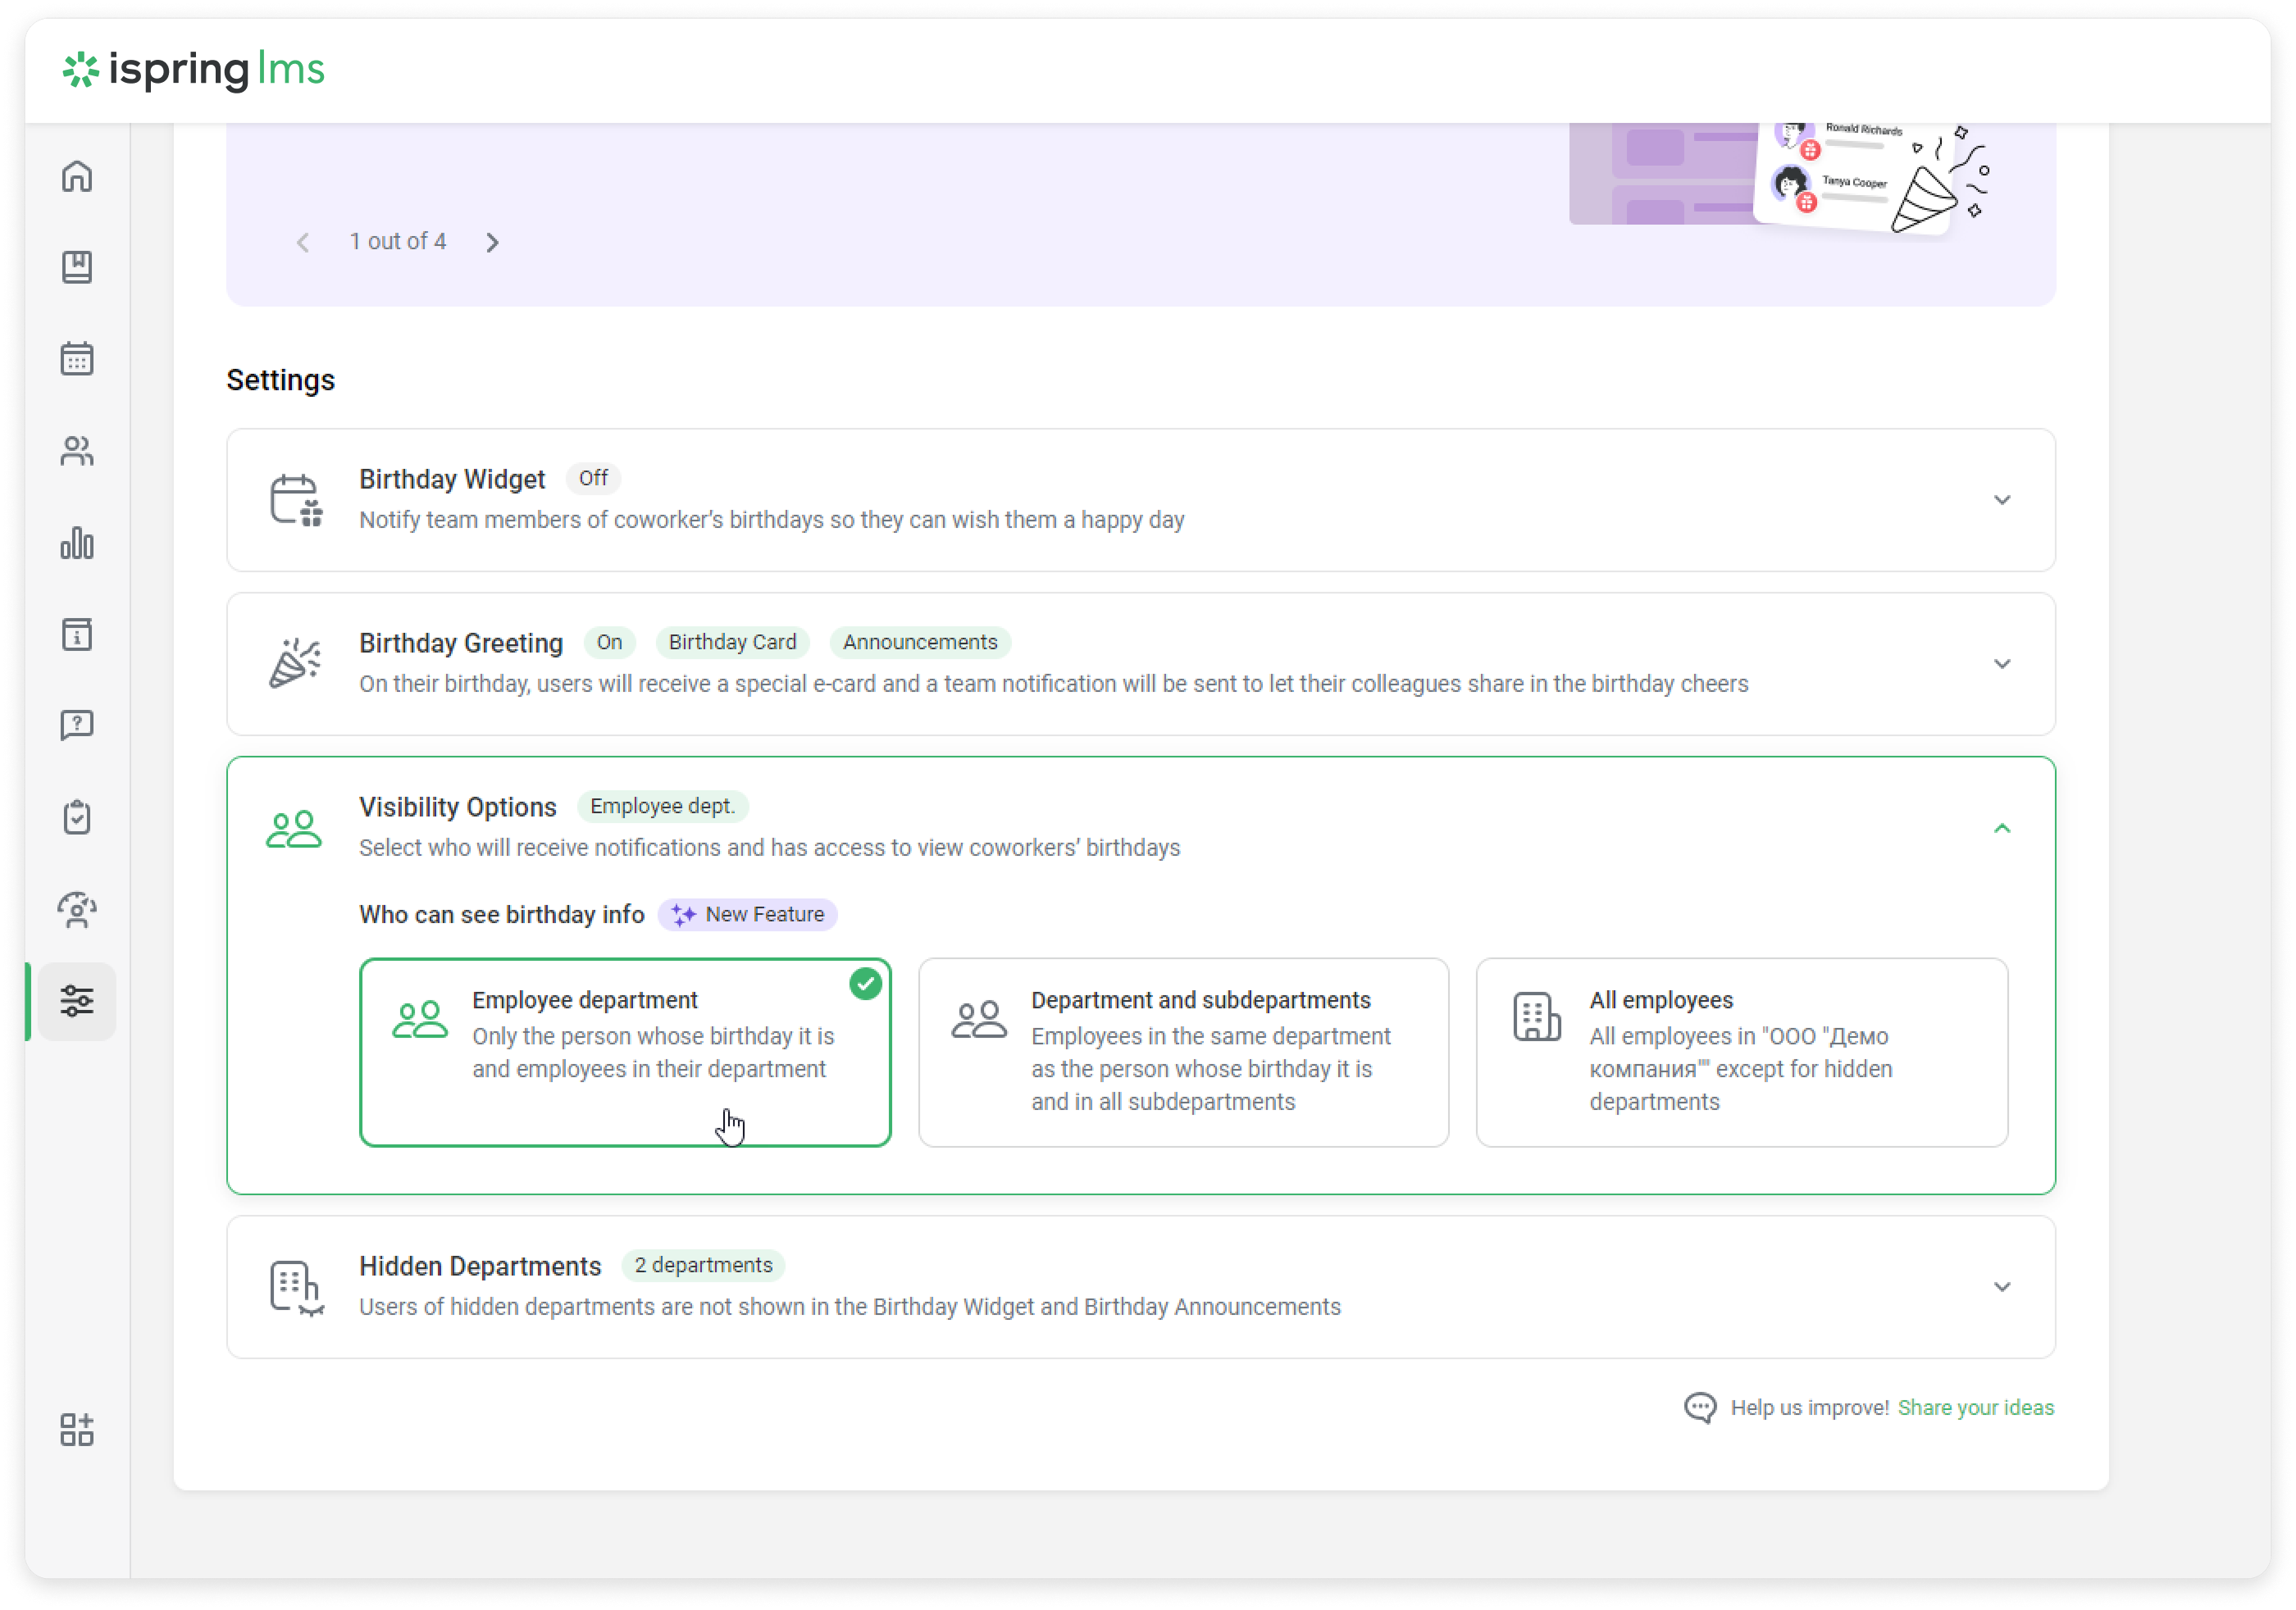Open the users sidebar icon

(x=77, y=451)
